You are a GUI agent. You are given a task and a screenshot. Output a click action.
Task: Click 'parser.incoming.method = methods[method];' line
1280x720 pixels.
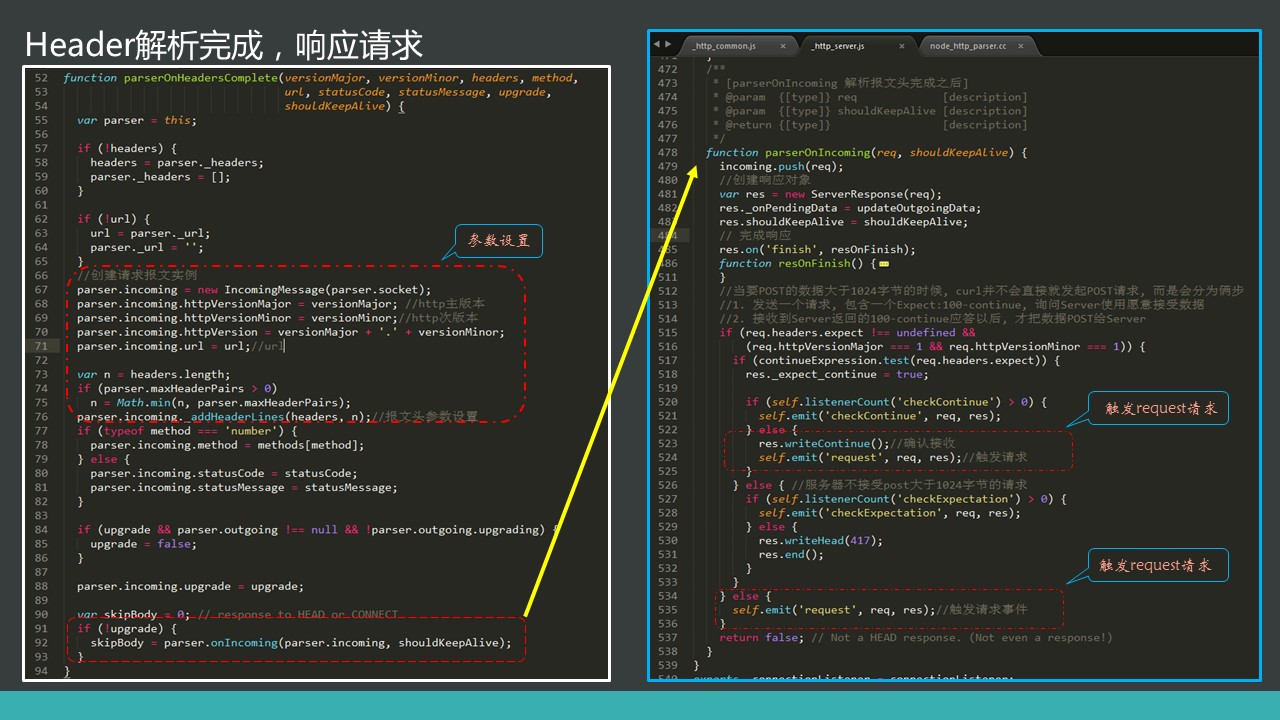pyautogui.click(x=227, y=445)
